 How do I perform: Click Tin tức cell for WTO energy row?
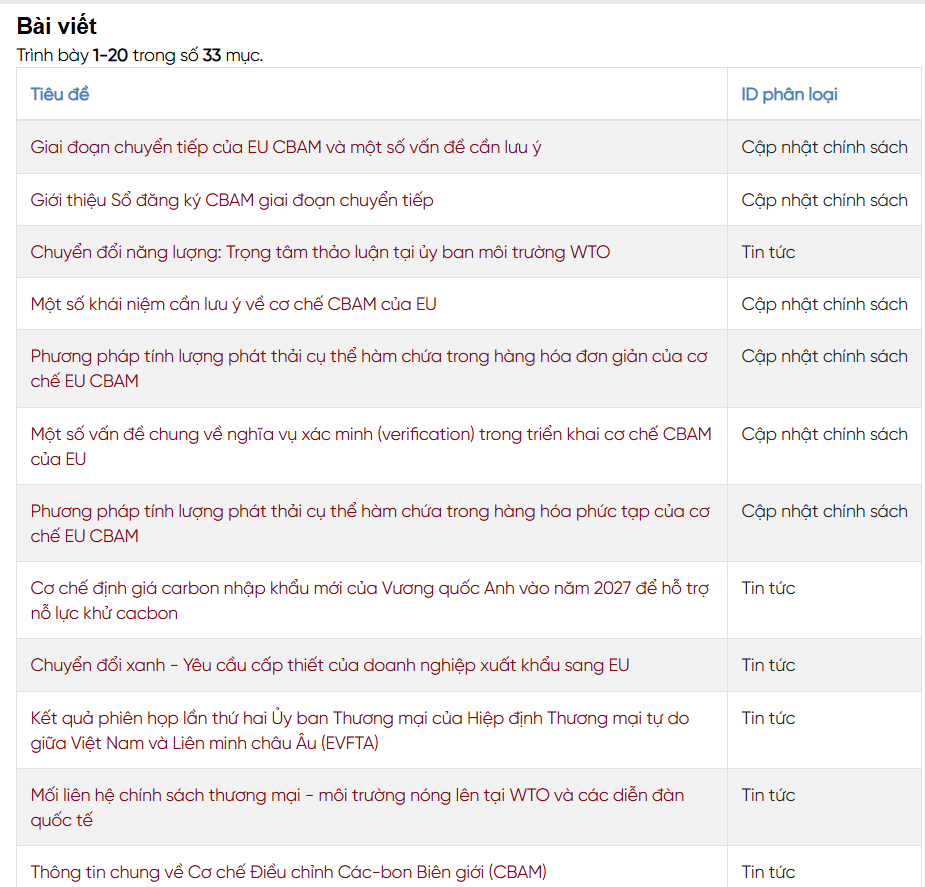point(768,252)
